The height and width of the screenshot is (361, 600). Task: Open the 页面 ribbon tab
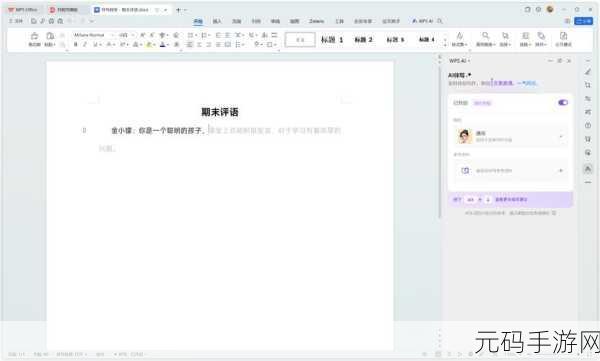(x=236, y=21)
